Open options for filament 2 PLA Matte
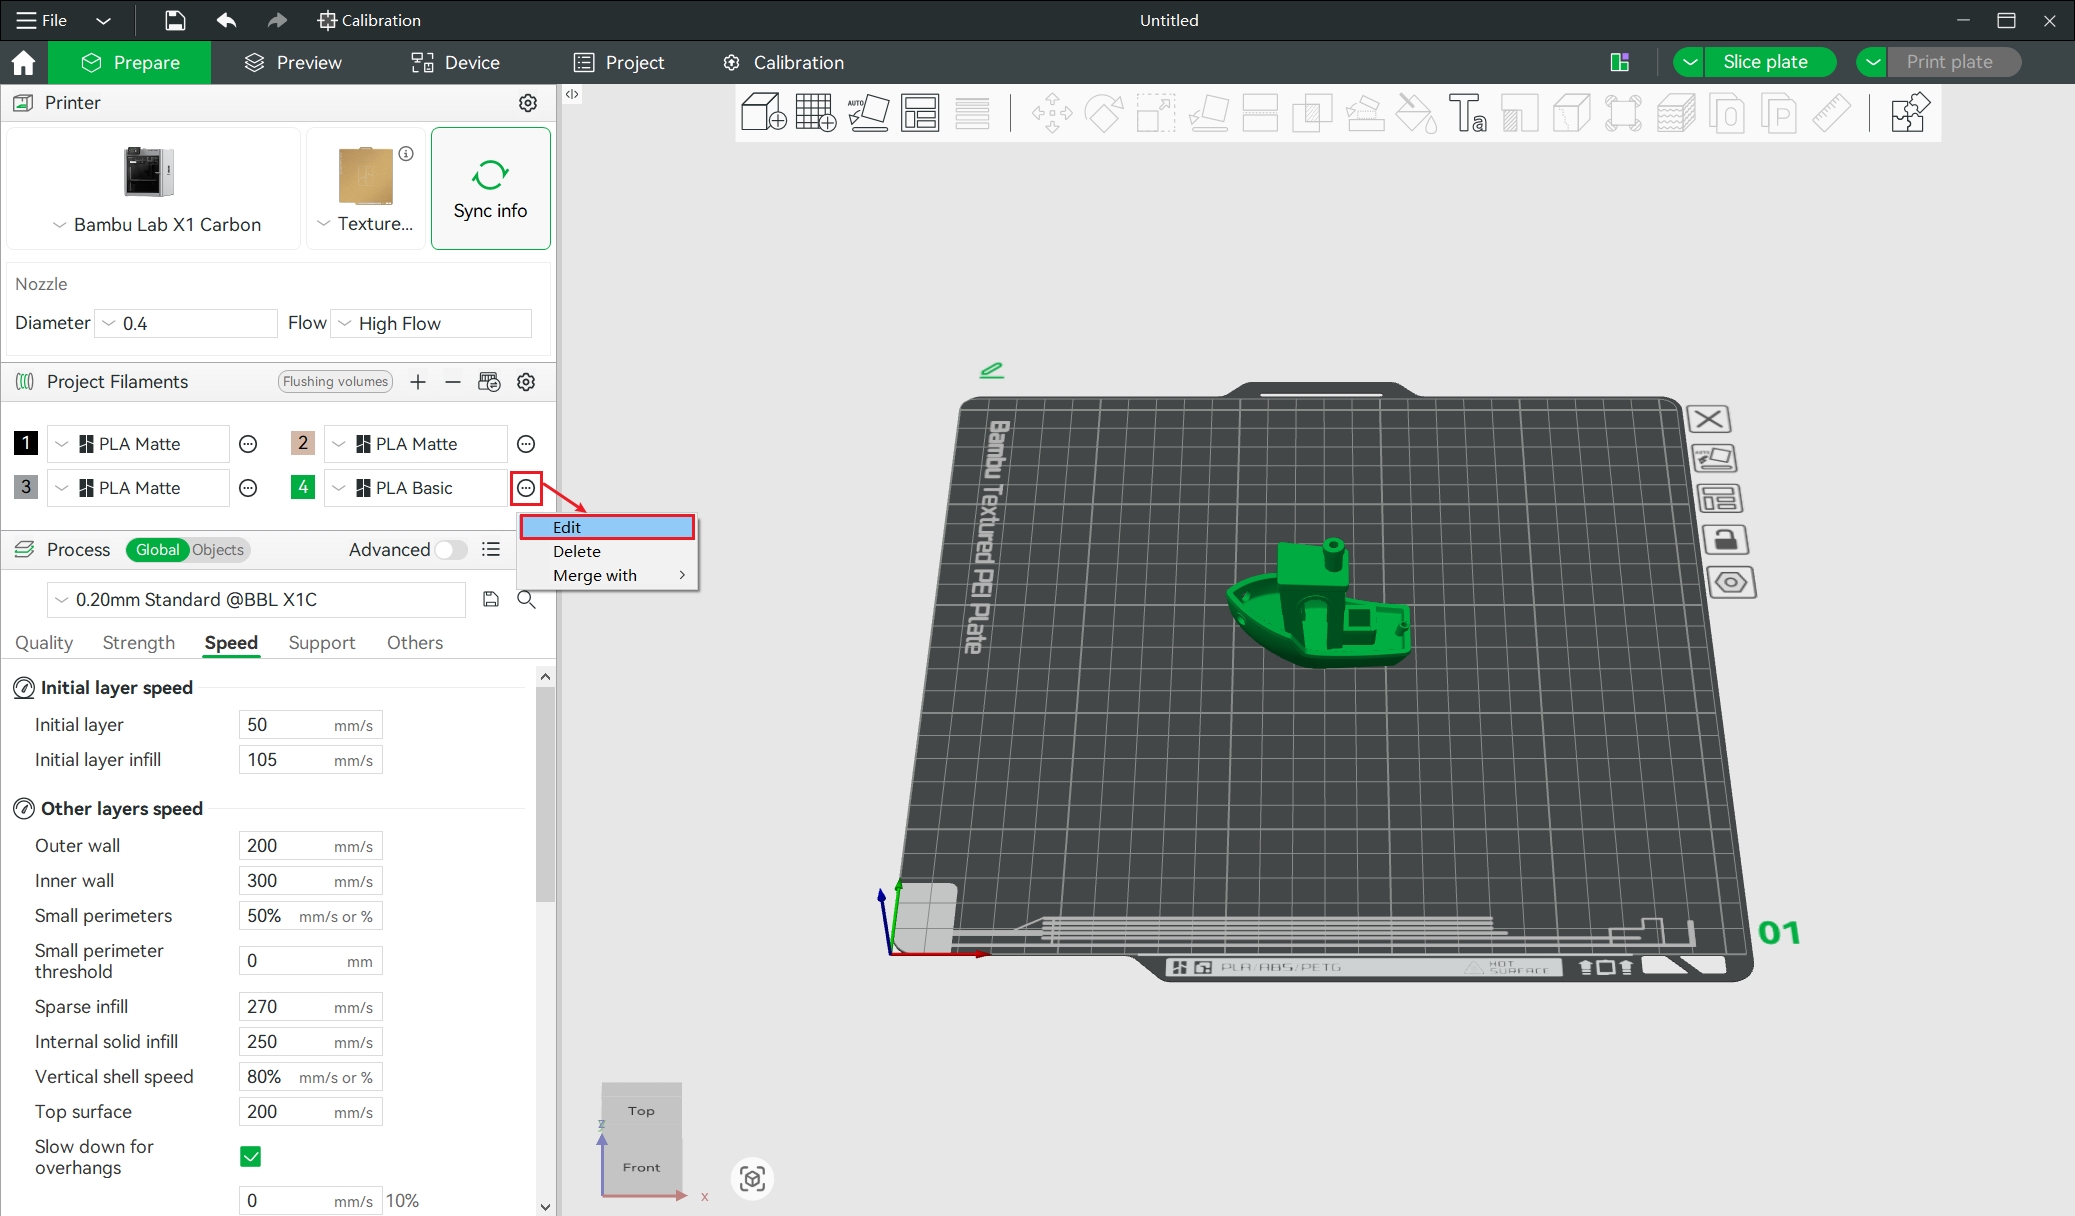The image size is (2075, 1216). [526, 444]
